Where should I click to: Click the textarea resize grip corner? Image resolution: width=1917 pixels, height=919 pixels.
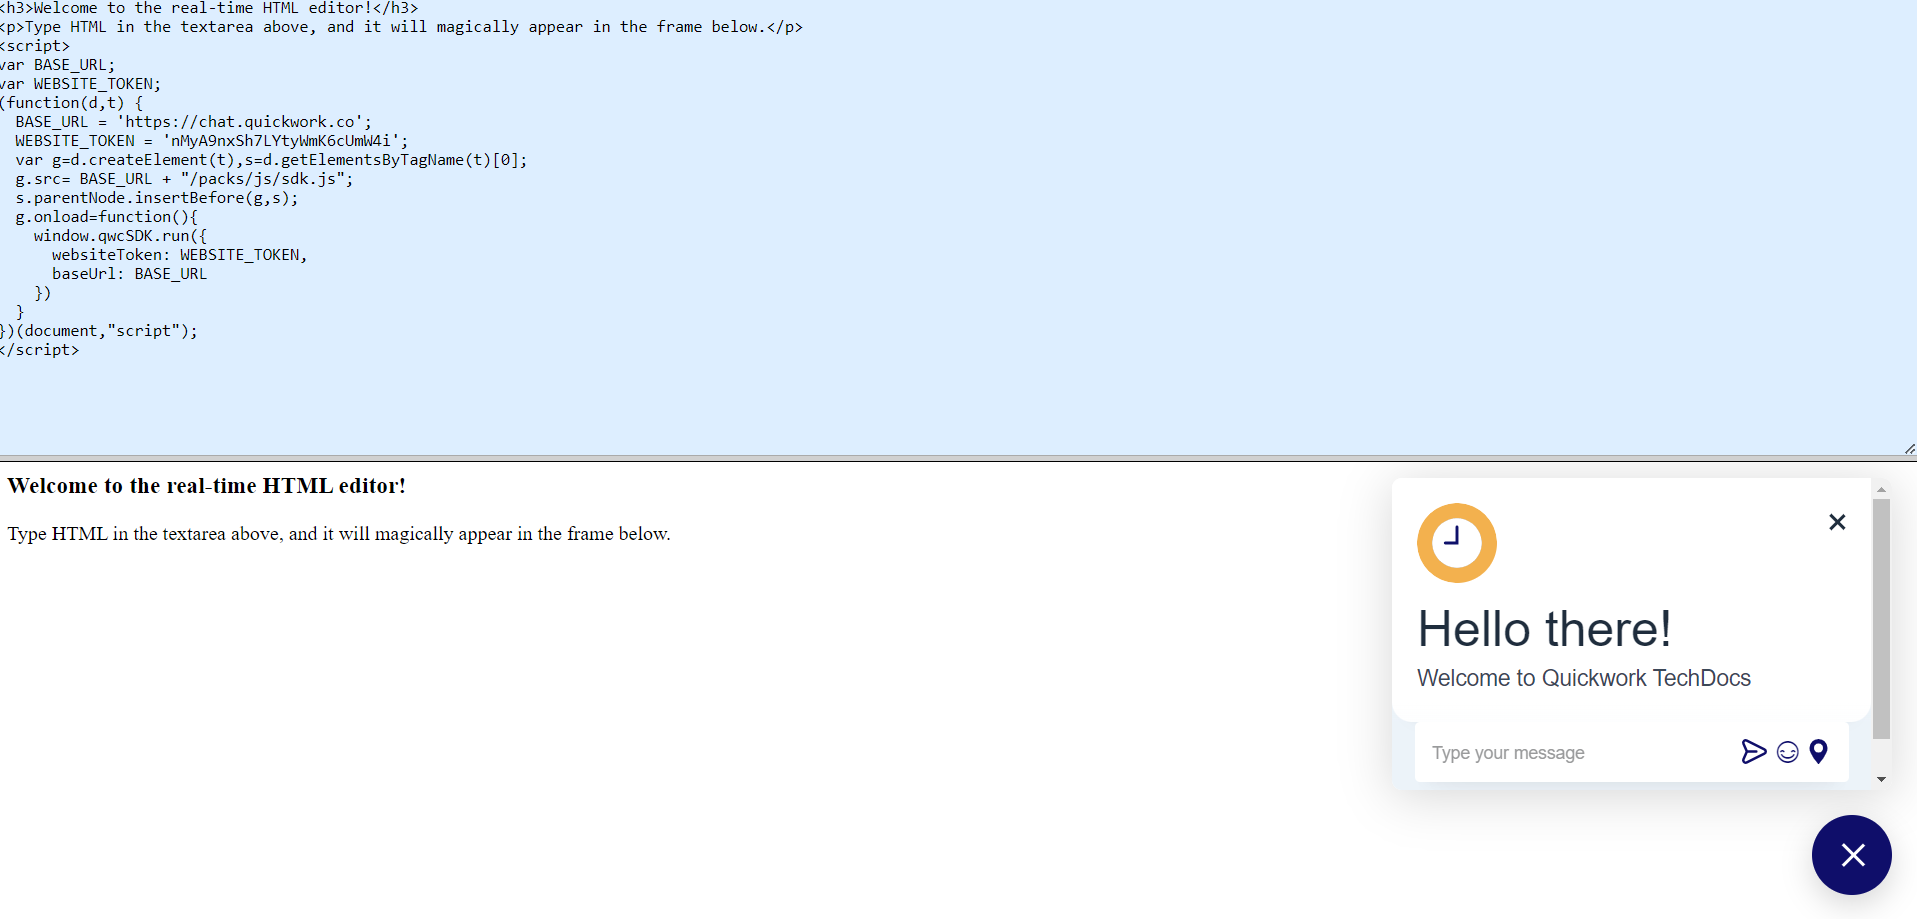click(1909, 449)
